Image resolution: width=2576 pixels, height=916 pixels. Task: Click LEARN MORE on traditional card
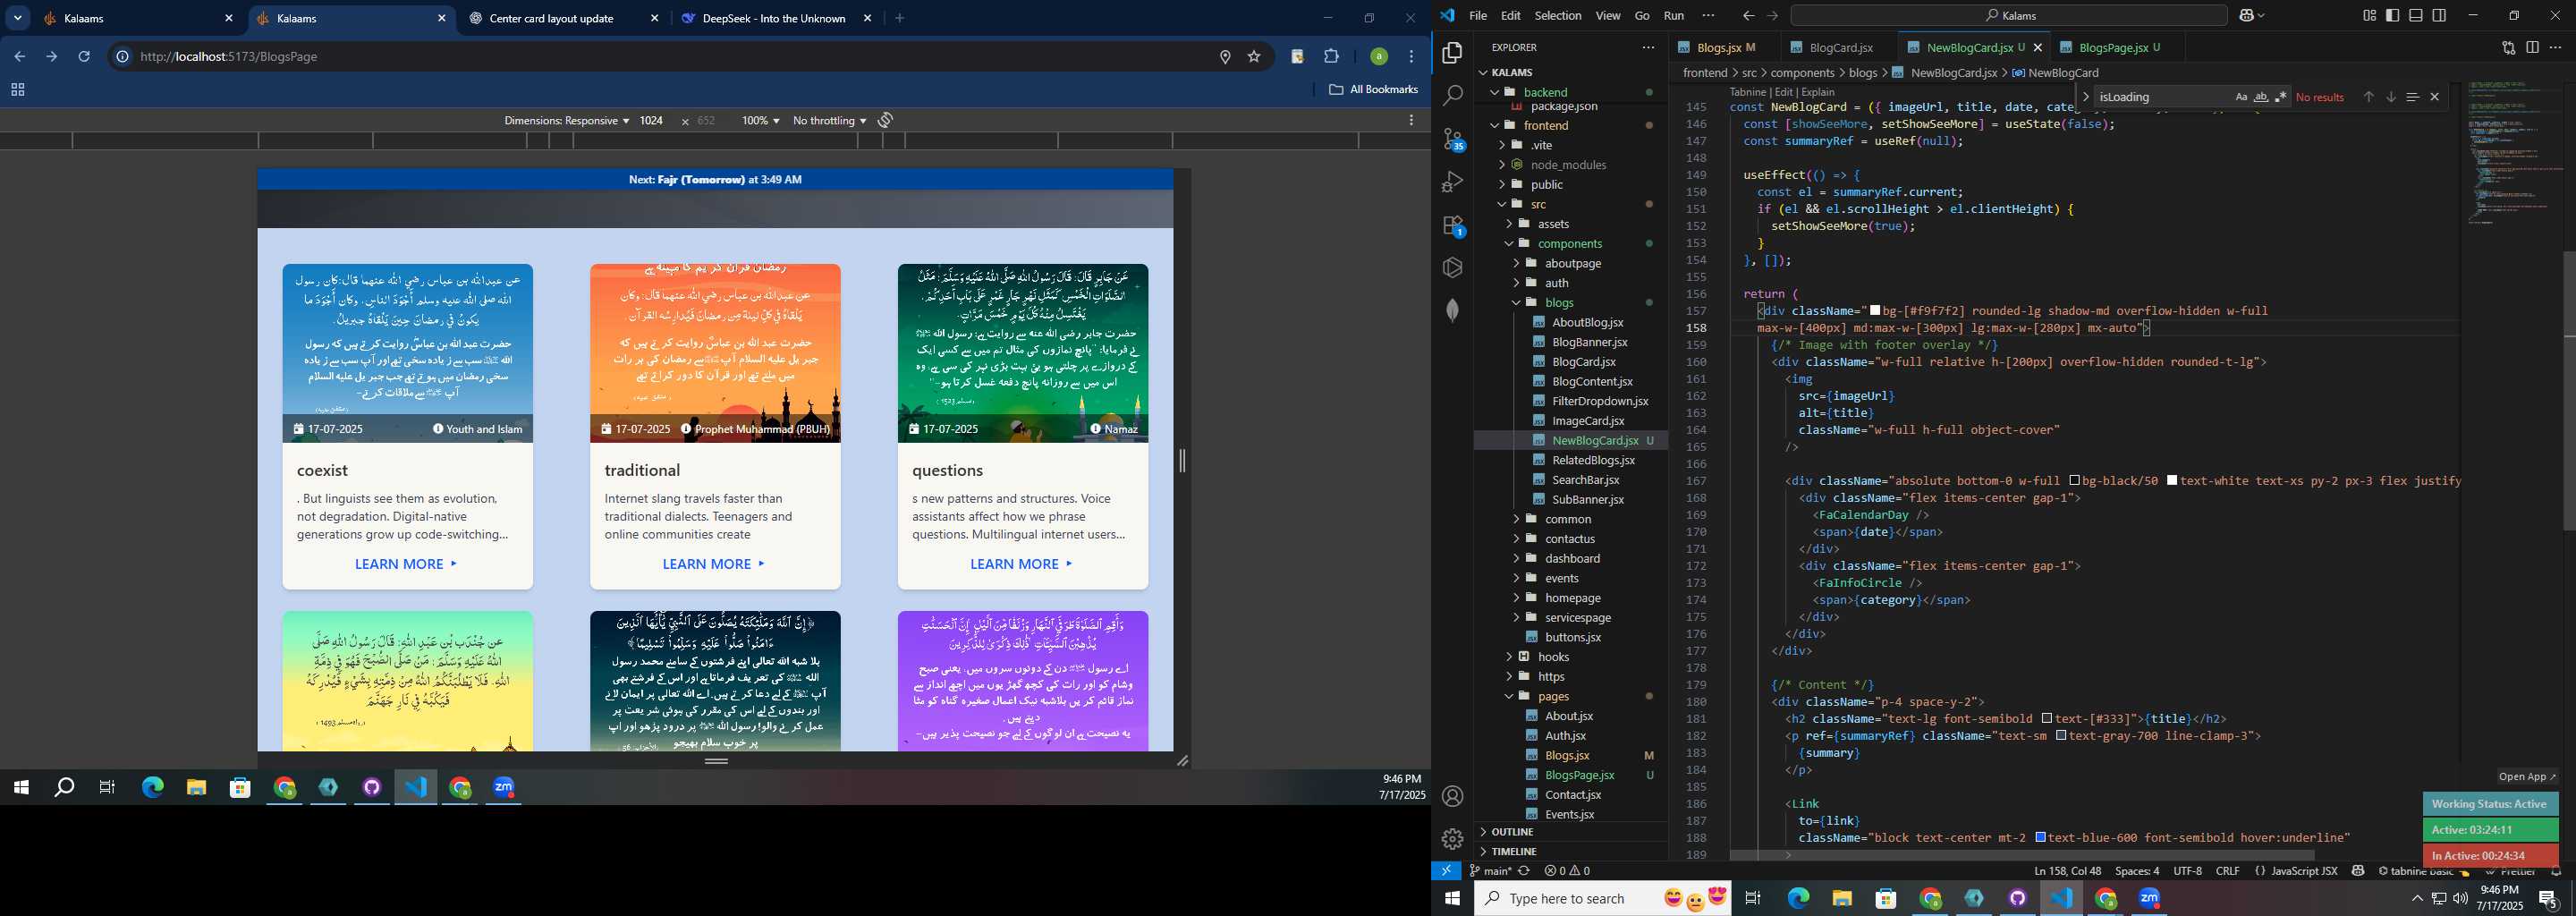pos(714,564)
